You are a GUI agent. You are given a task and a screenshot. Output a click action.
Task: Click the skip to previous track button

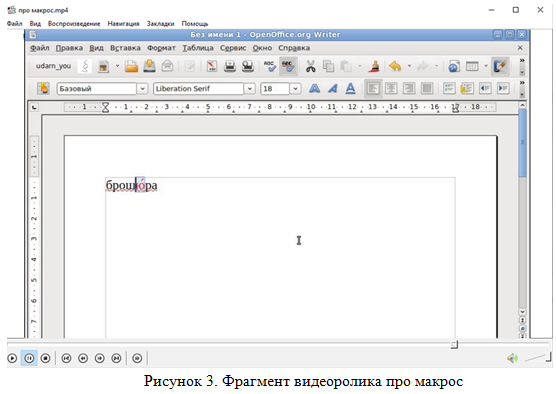tap(66, 358)
